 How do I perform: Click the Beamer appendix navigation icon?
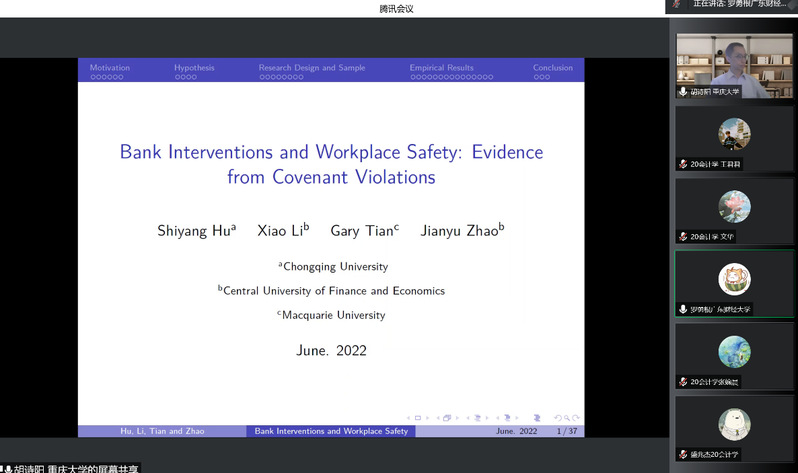537,418
